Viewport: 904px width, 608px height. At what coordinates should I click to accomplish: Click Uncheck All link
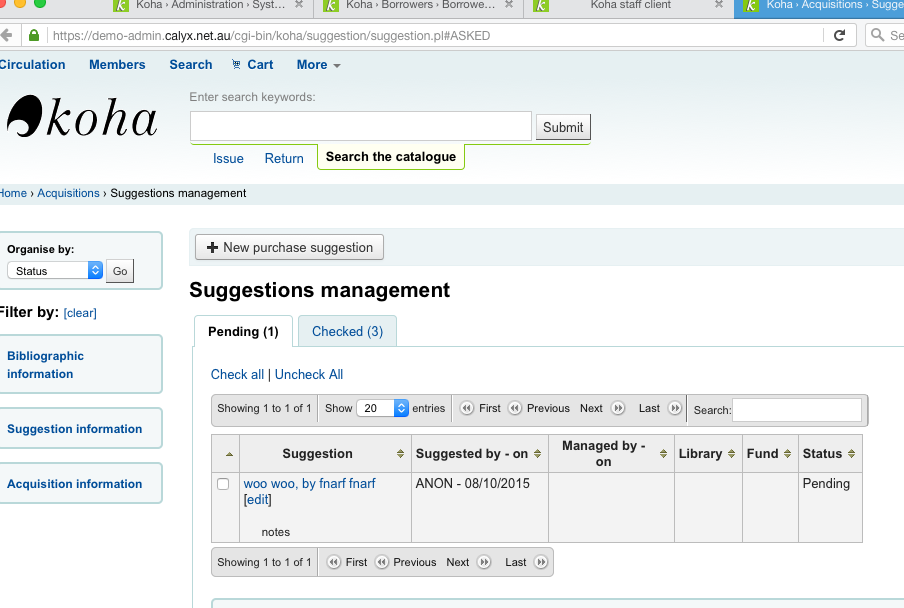(309, 374)
